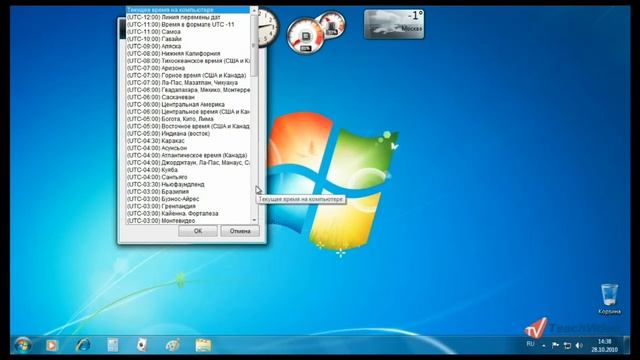The width and height of the screenshot is (640, 360).
Task: Select '(UTC-06:00) Саскачеван' time zone
Action: pos(188,97)
